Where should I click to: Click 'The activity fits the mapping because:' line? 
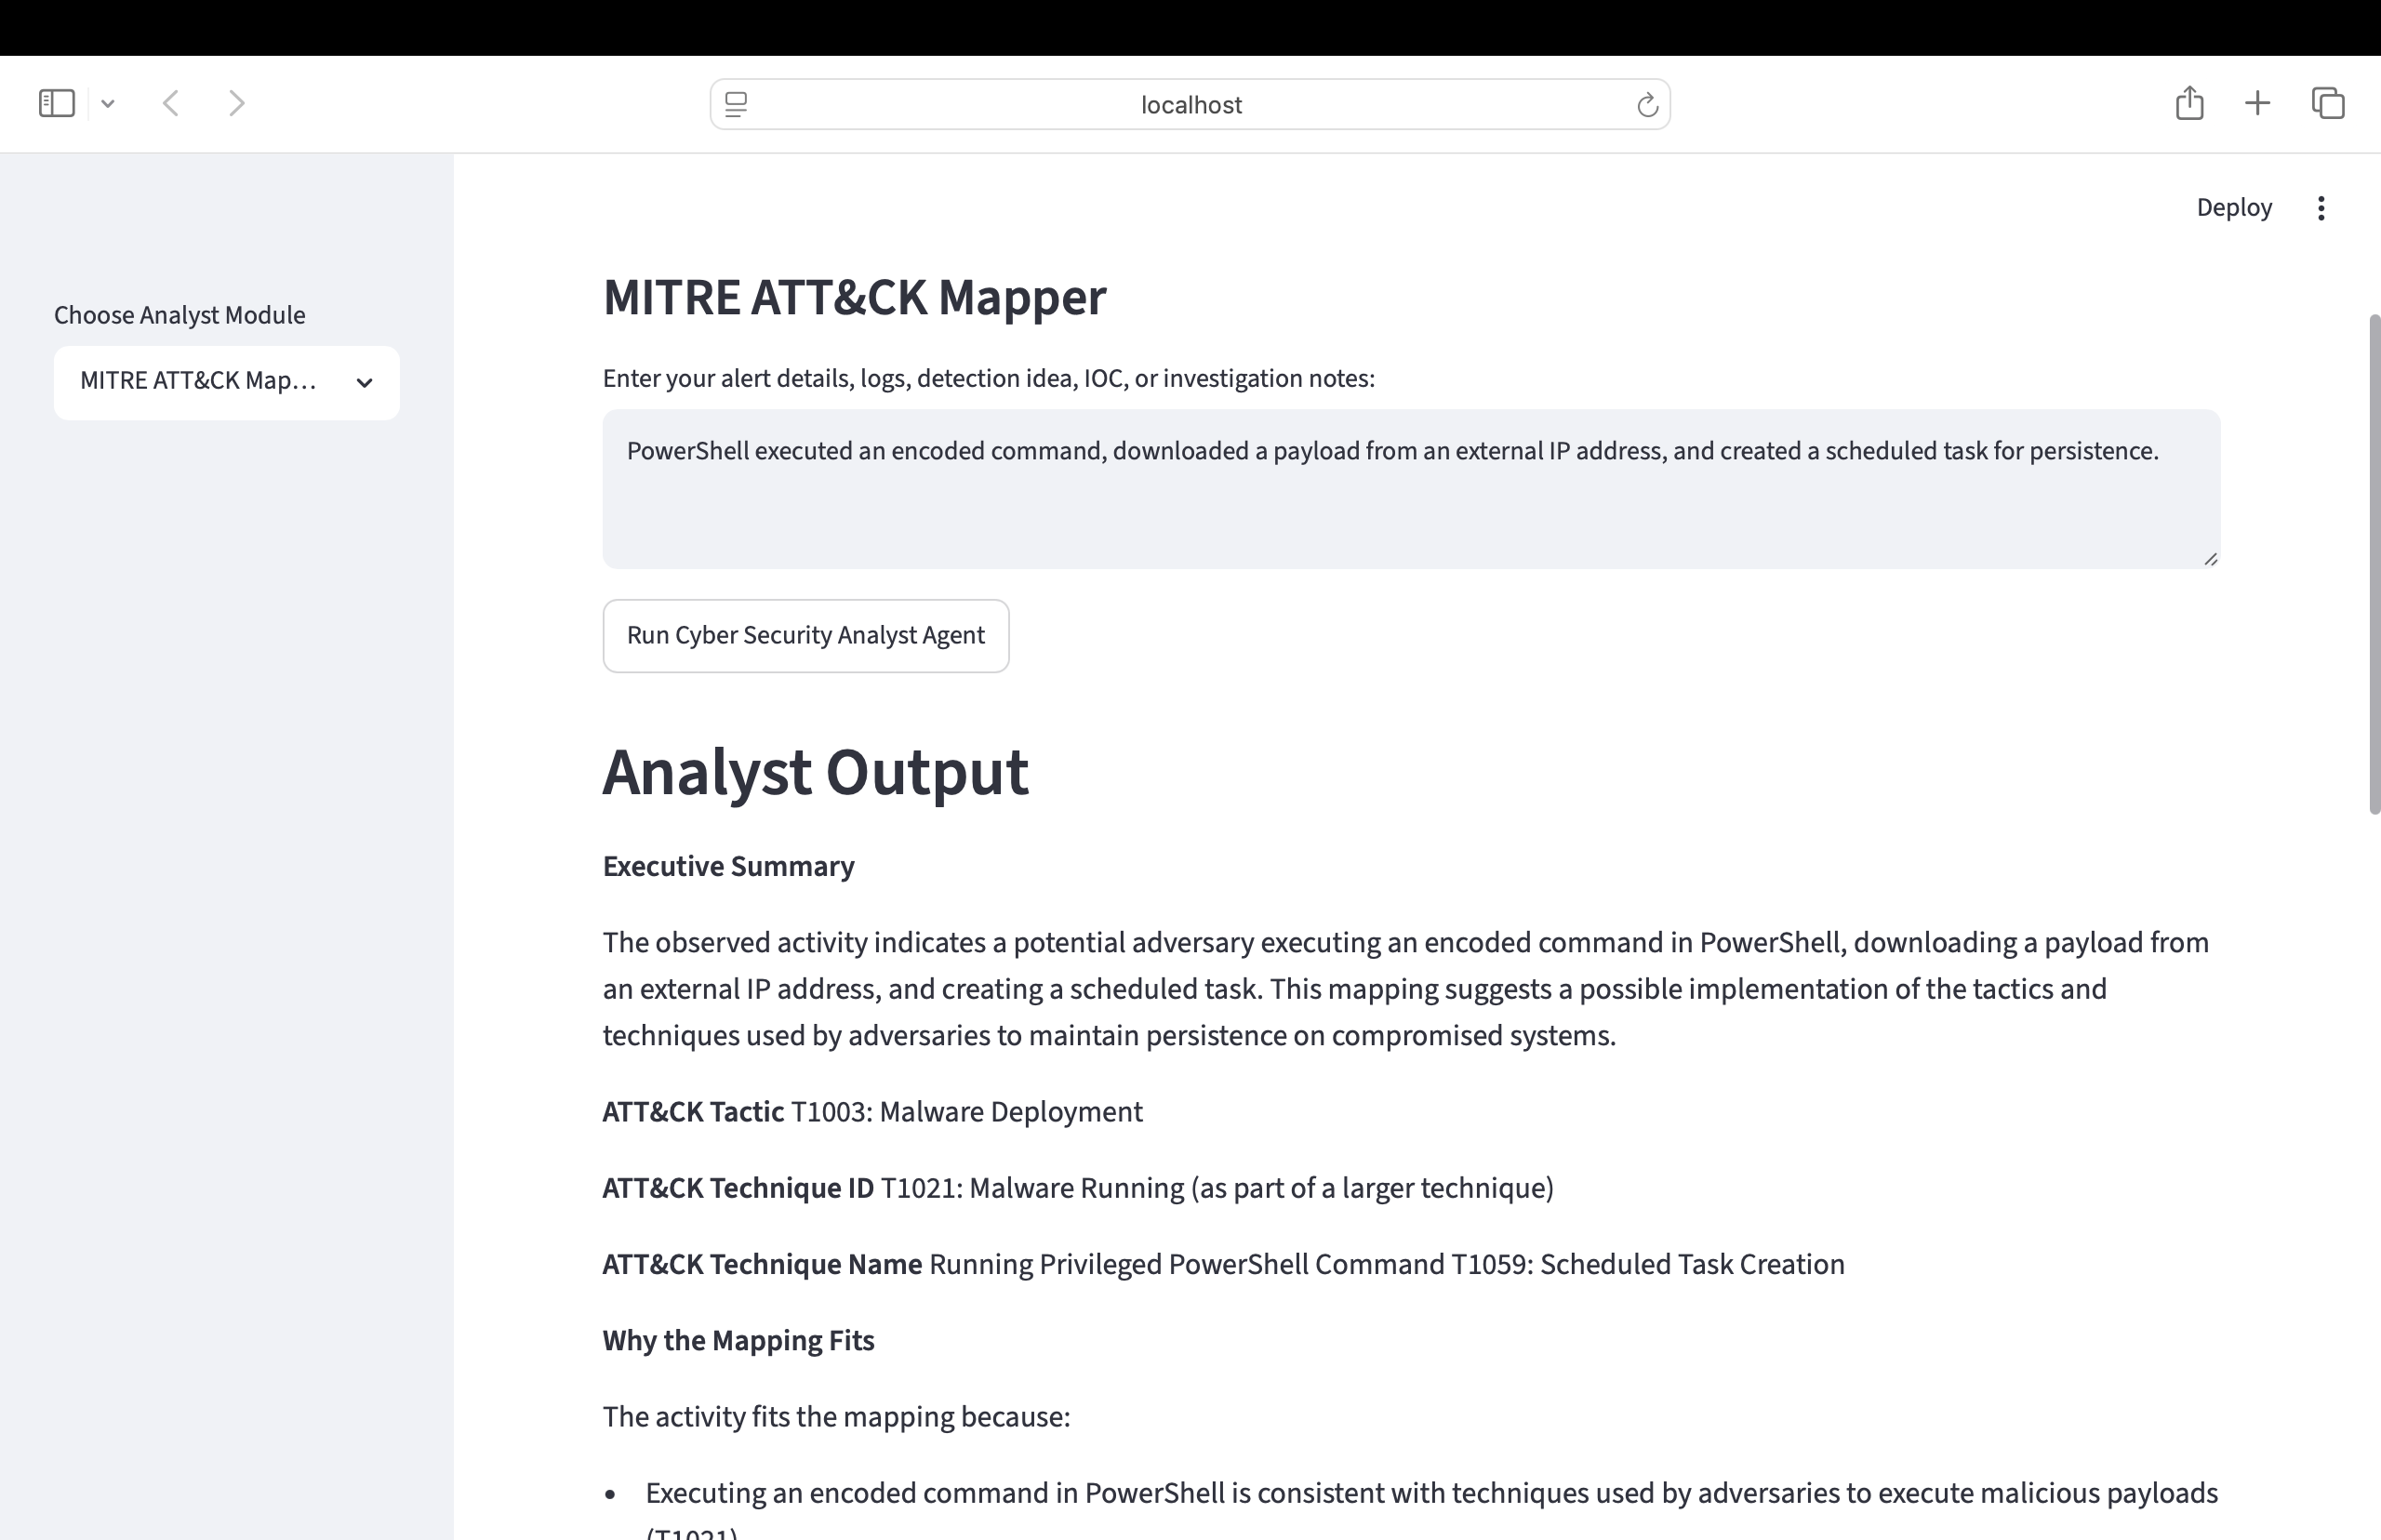(836, 1417)
